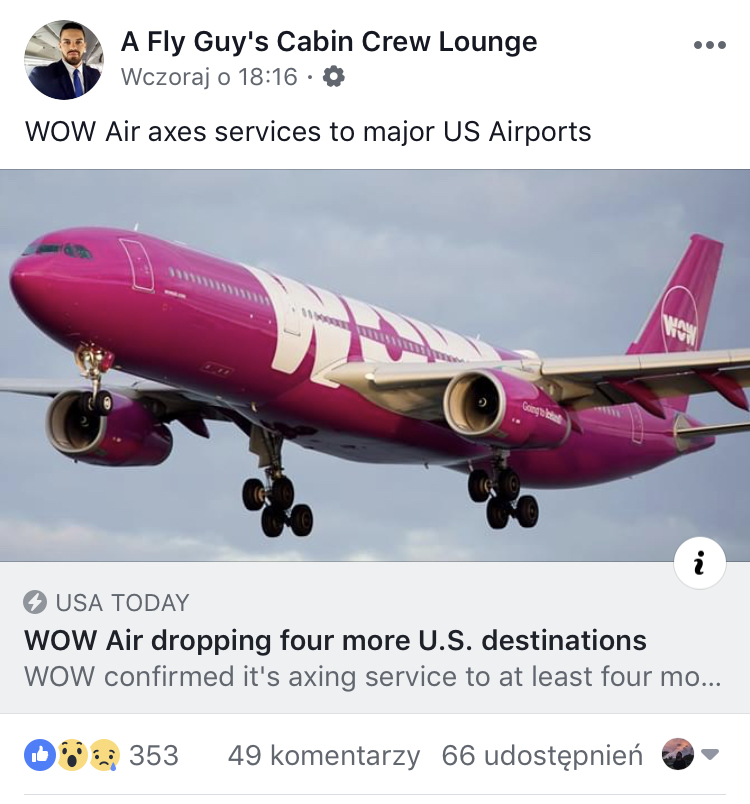Open A Fly Guy's Cabin Crew Lounge page
Image resolution: width=750 pixels, height=804 pixels.
pyautogui.click(x=329, y=42)
